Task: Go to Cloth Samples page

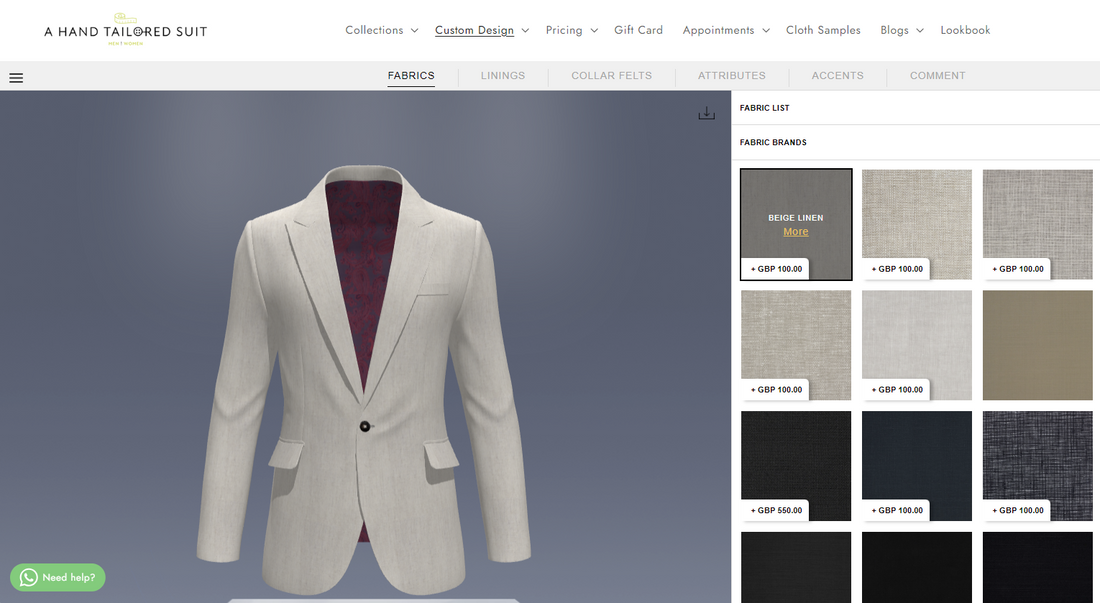Action: [x=823, y=30]
